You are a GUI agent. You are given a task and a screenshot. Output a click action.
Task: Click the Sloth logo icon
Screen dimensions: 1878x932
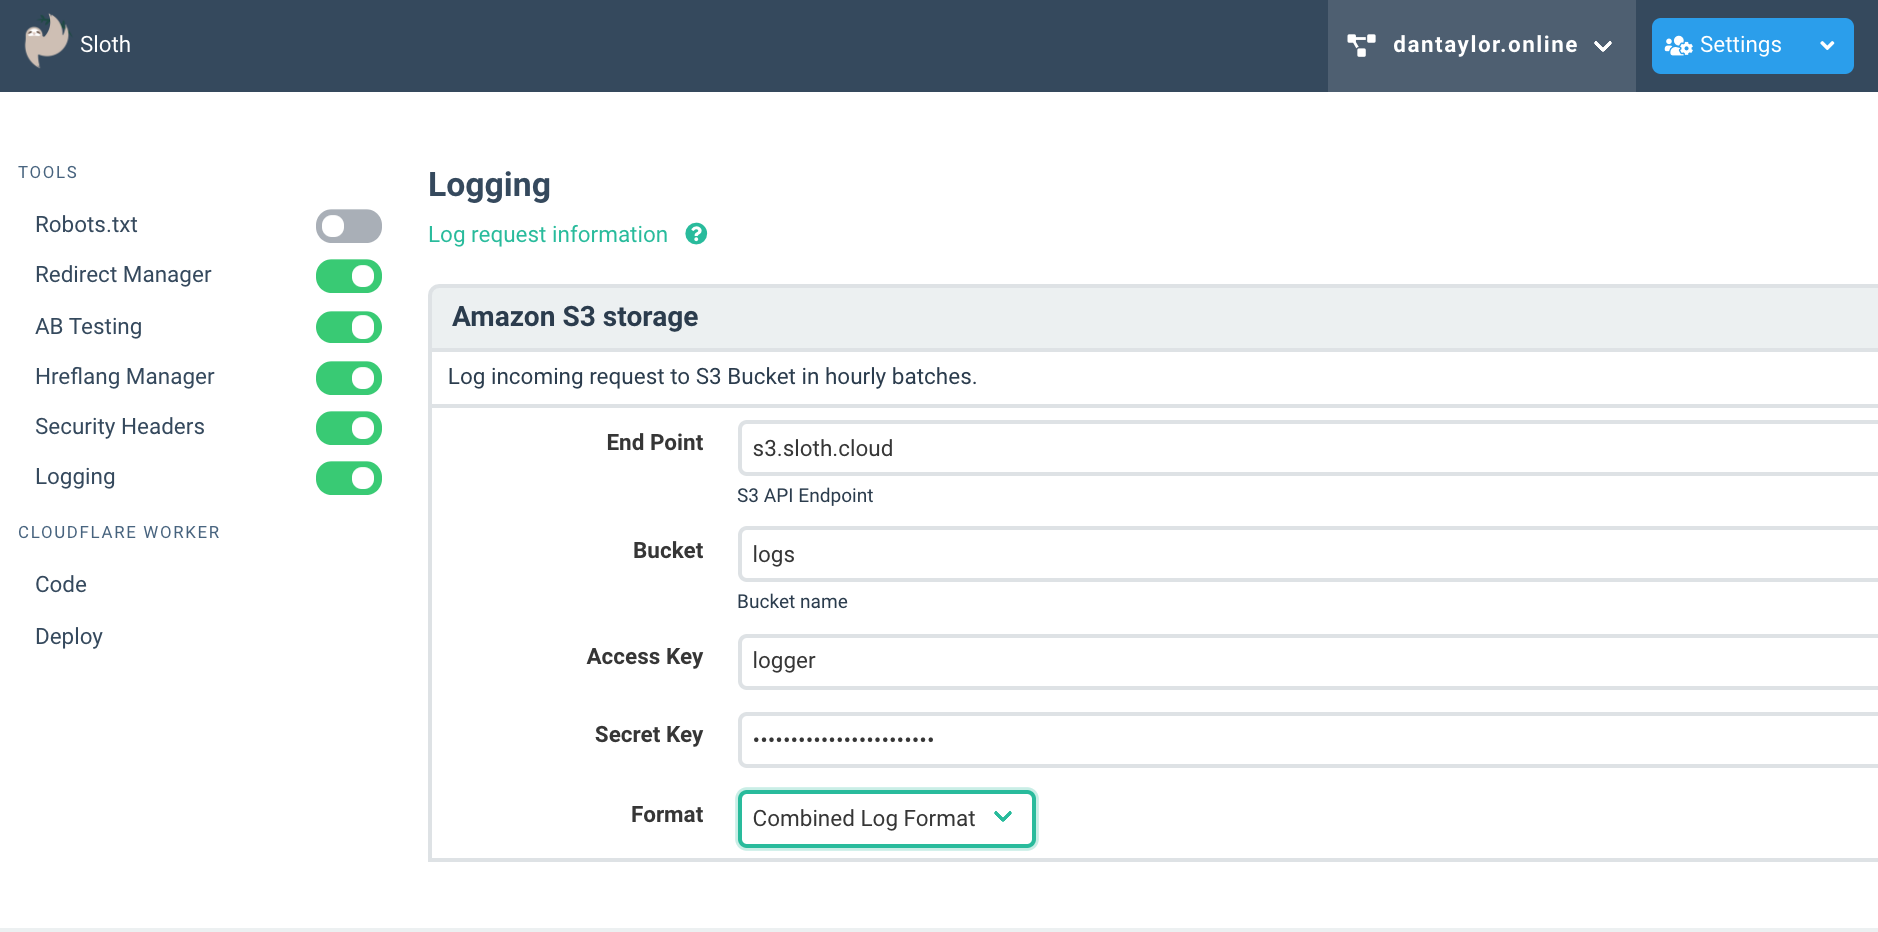point(46,42)
